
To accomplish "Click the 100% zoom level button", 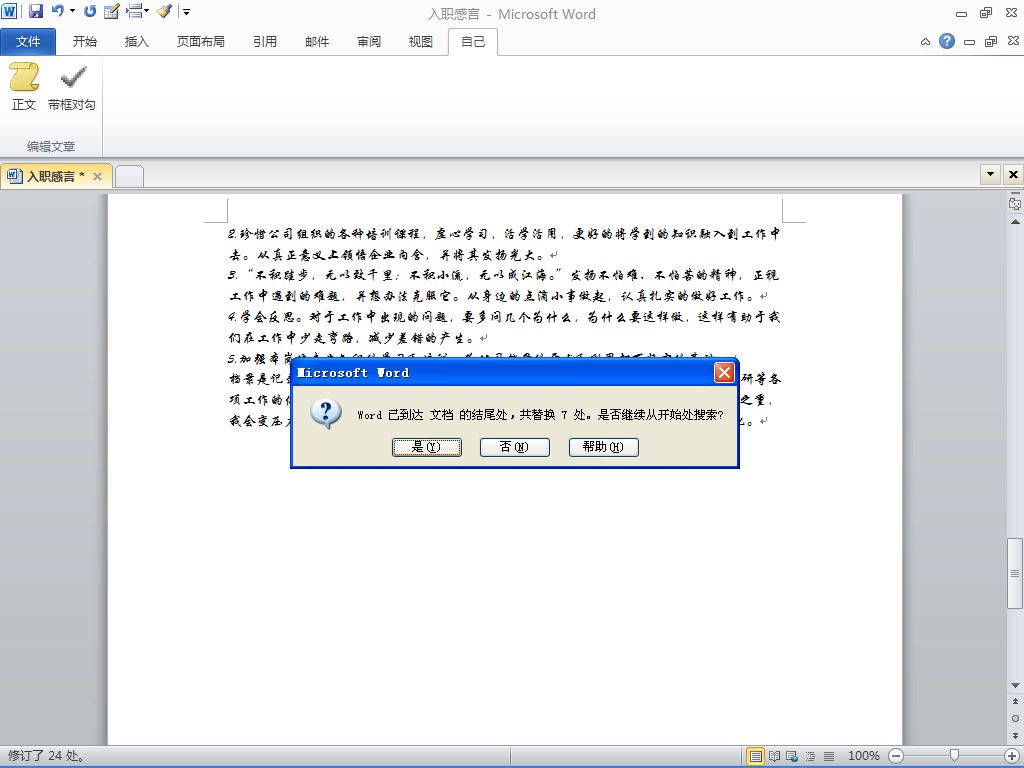I will click(x=863, y=756).
